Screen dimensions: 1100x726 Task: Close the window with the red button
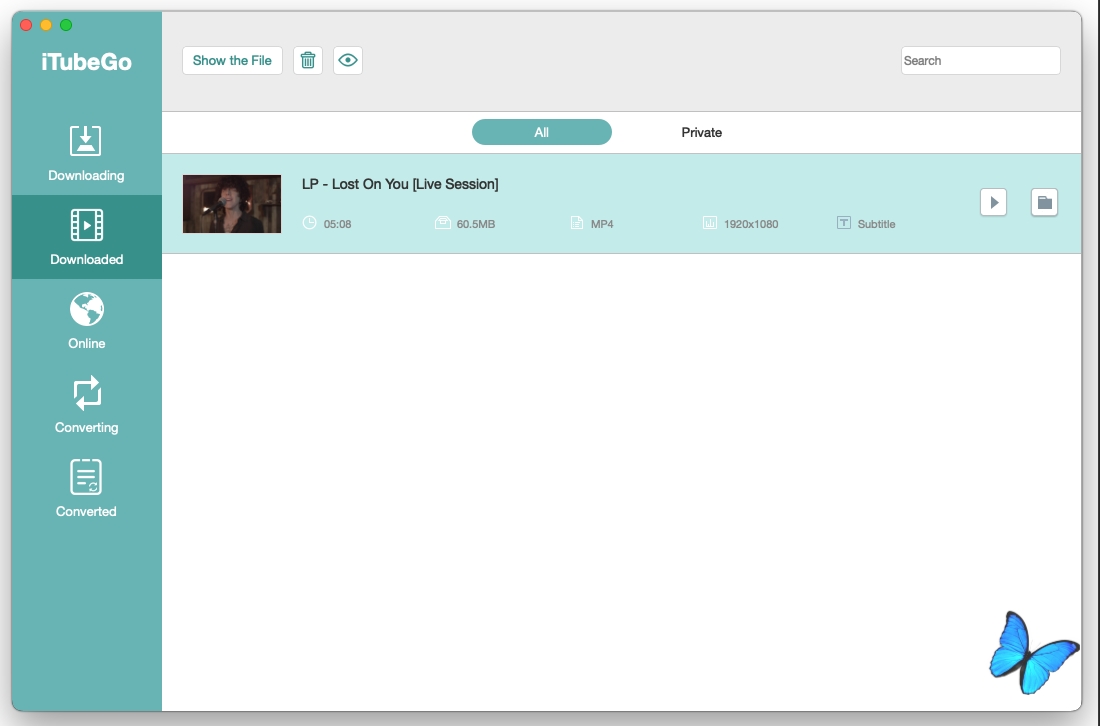tap(26, 25)
